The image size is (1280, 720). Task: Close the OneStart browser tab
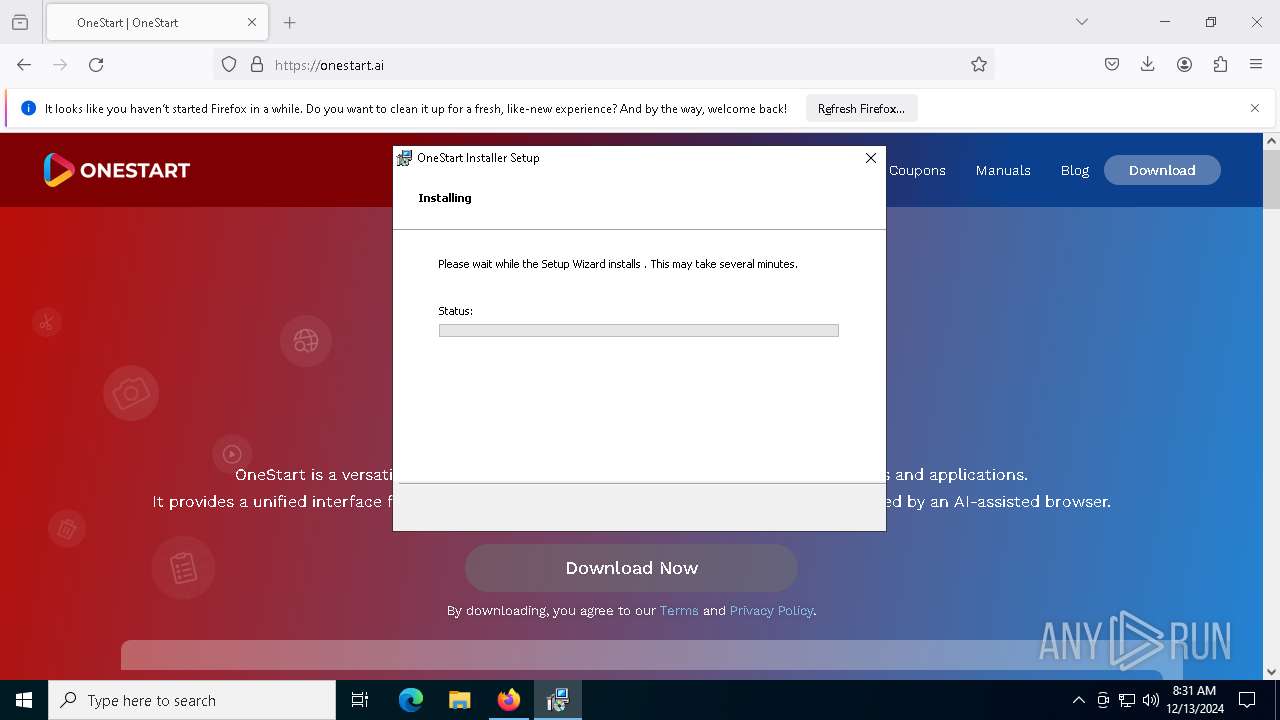[252, 22]
